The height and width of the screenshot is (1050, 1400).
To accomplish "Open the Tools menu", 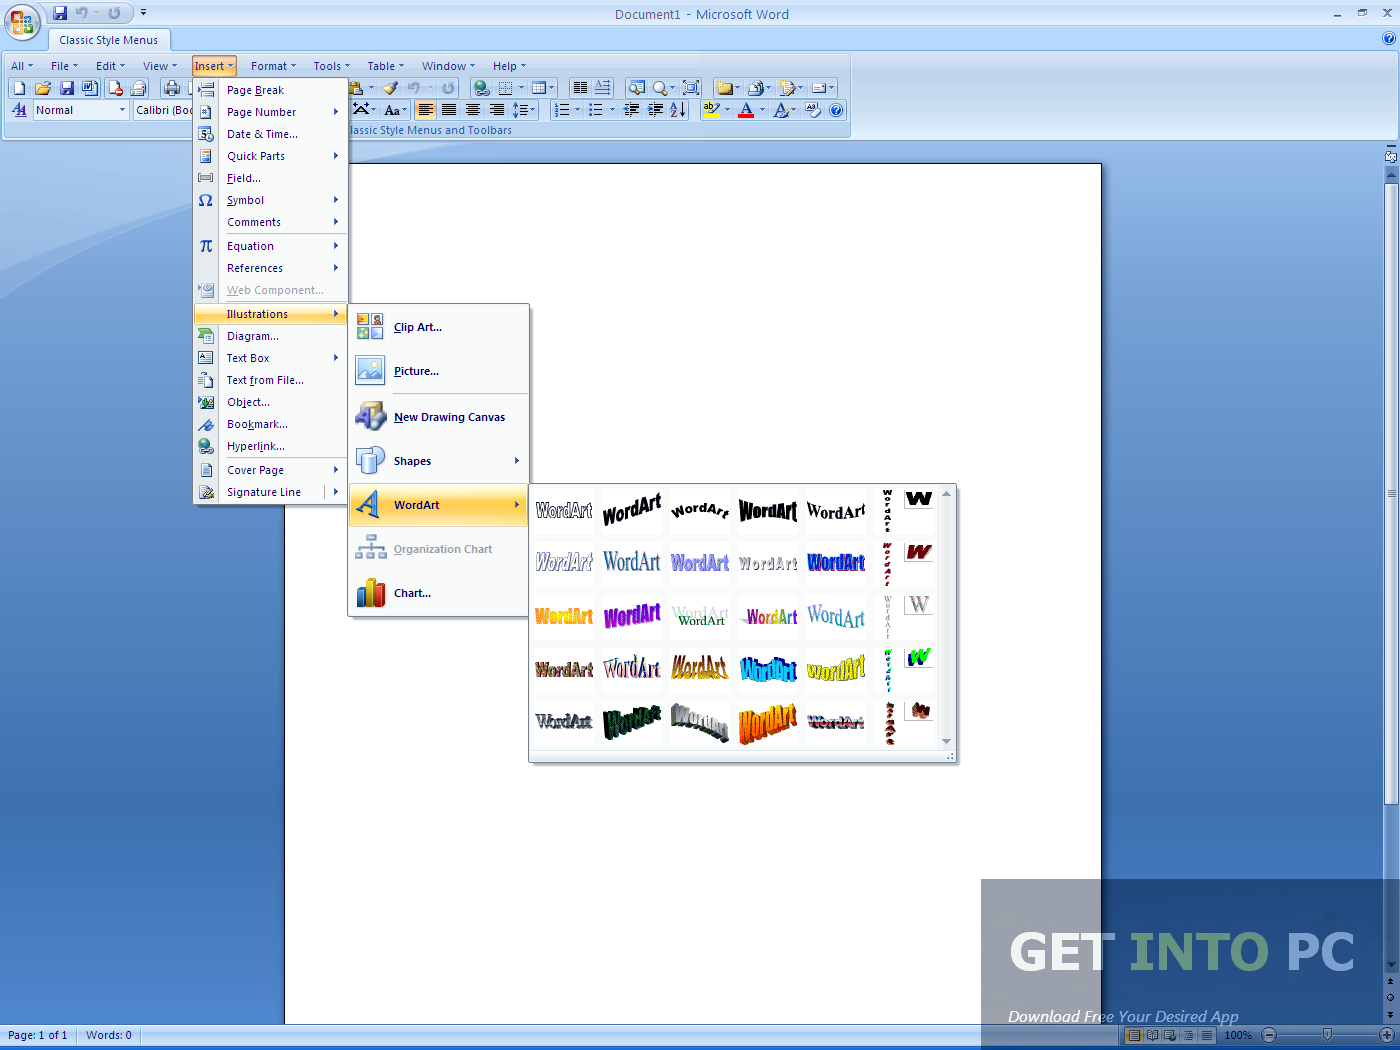I will [331, 66].
